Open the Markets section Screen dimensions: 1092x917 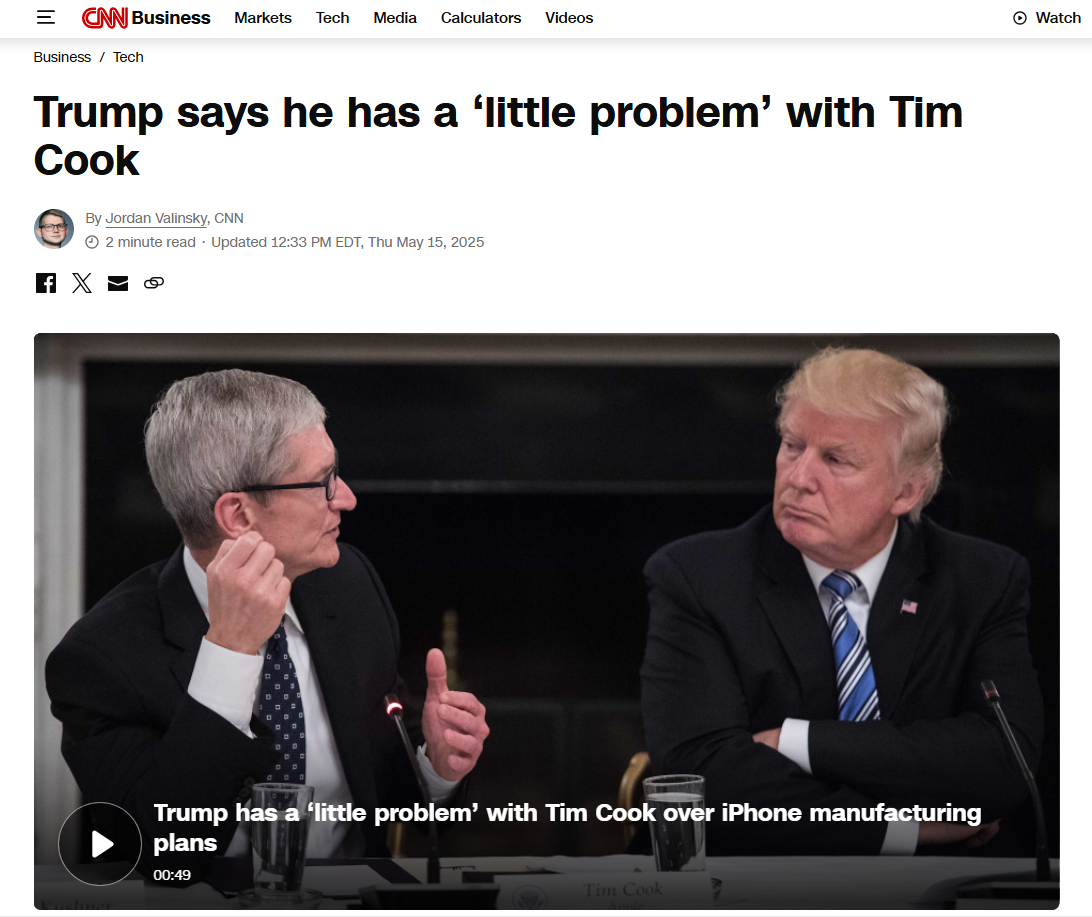(x=263, y=18)
